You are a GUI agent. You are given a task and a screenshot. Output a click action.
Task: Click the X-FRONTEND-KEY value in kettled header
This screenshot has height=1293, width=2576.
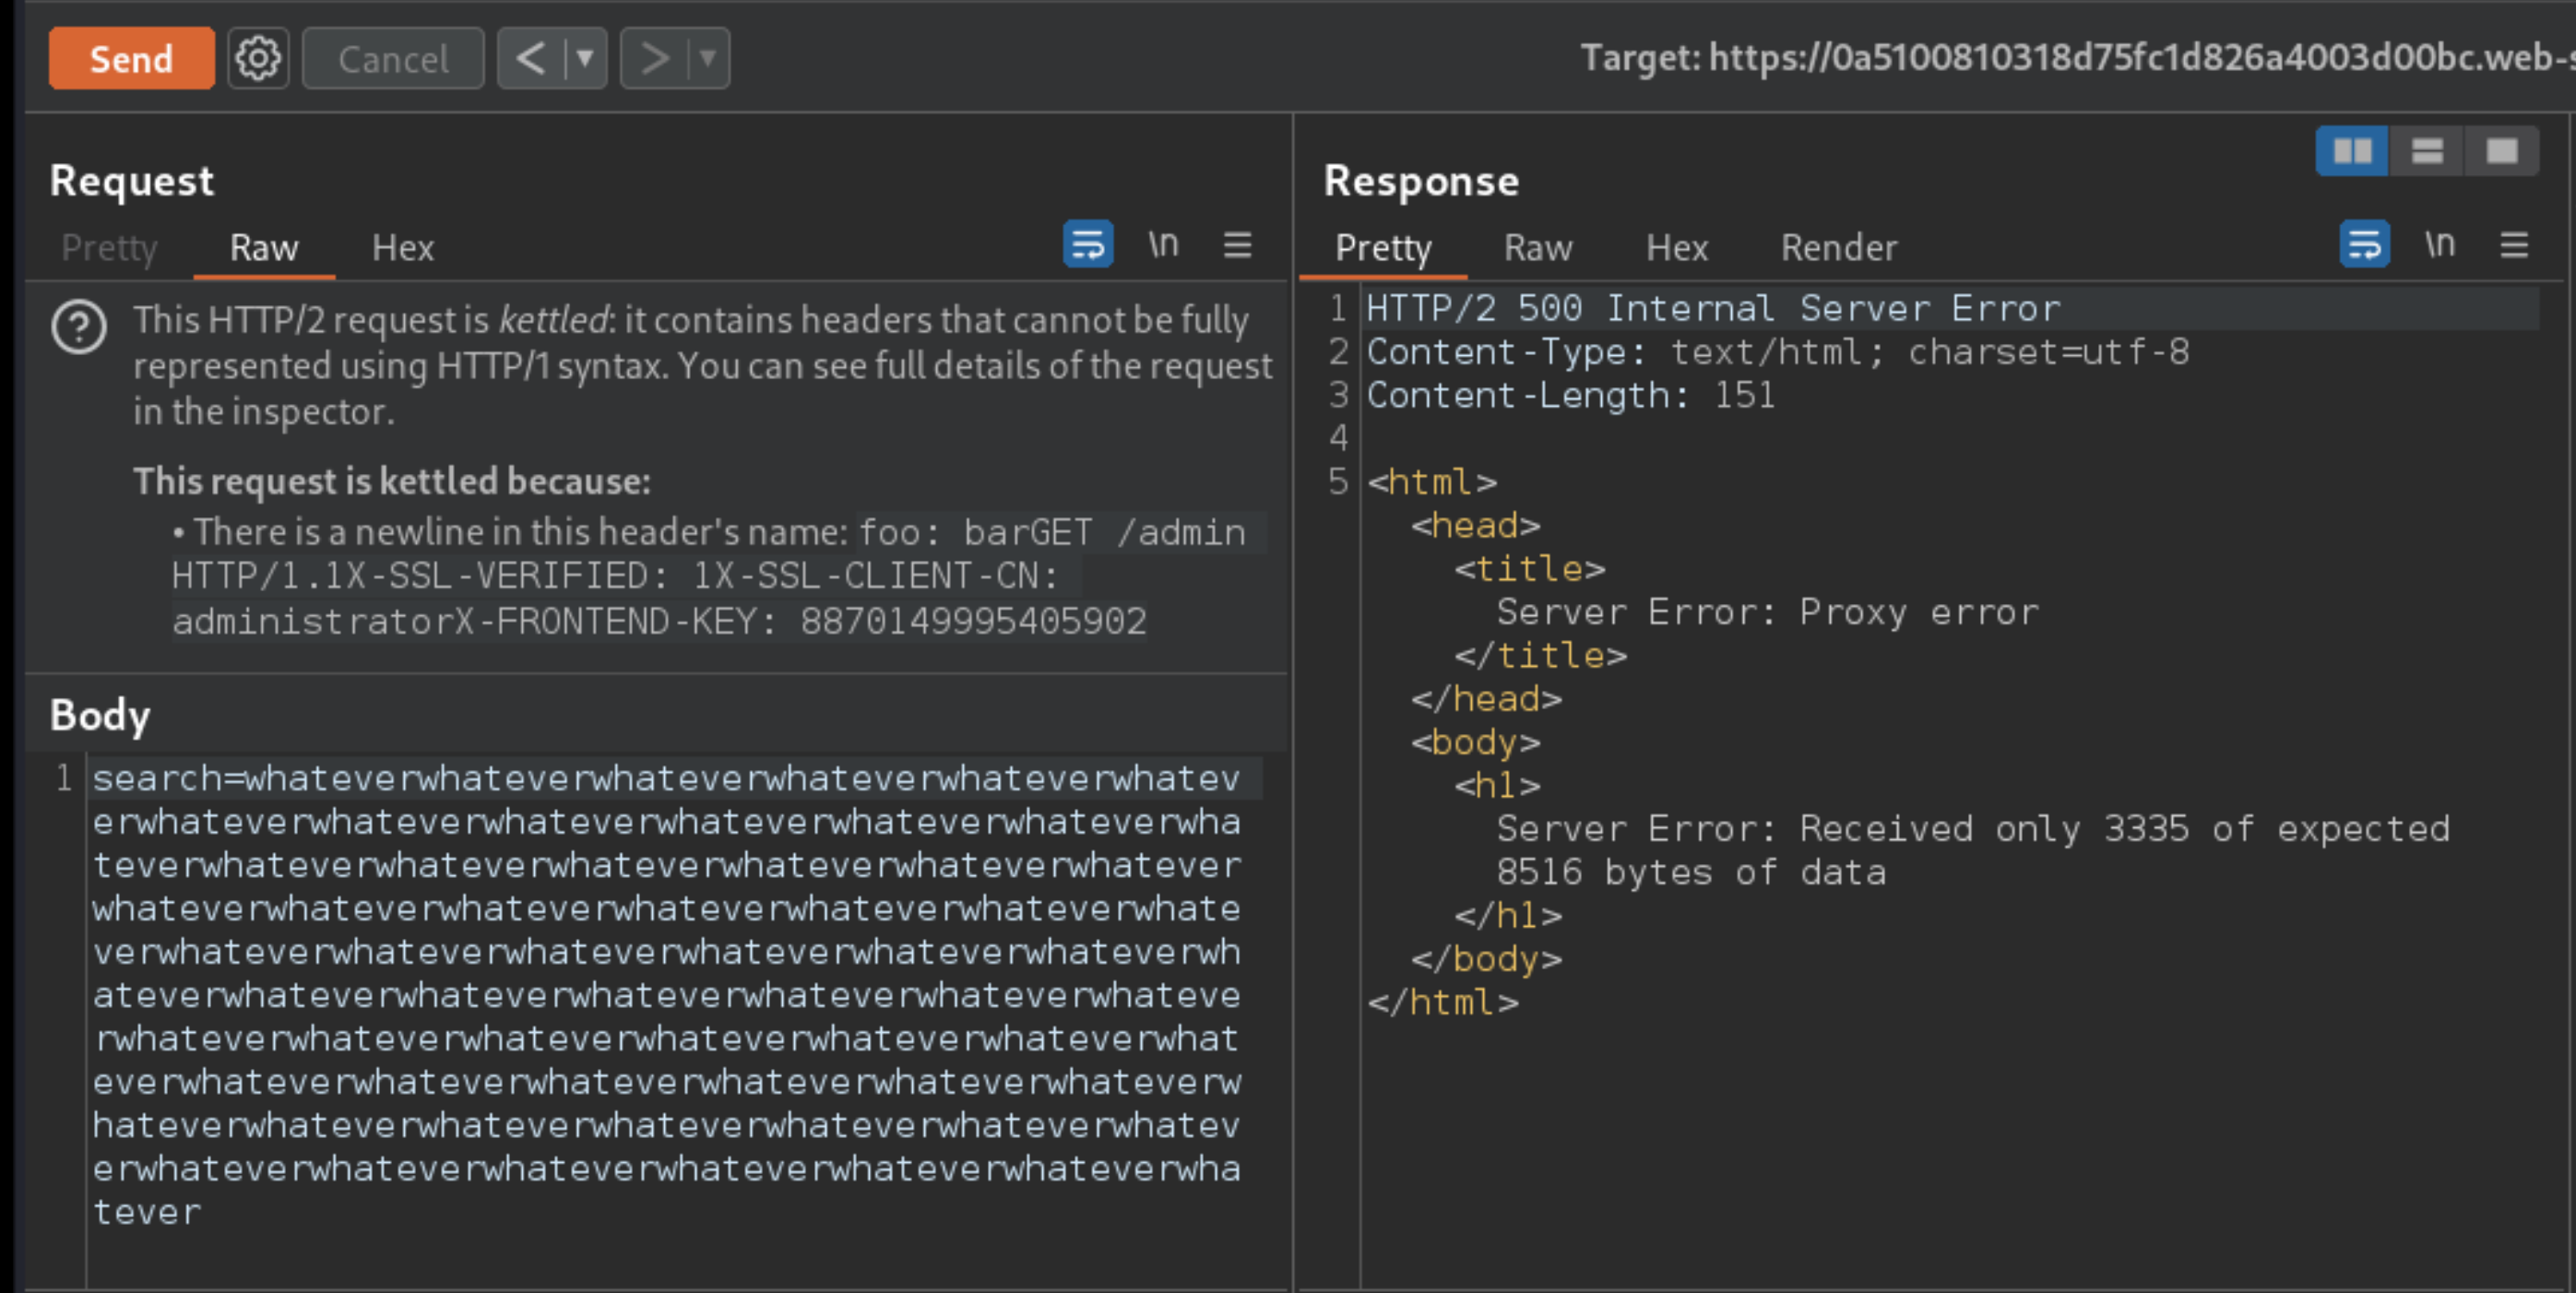(x=973, y=621)
